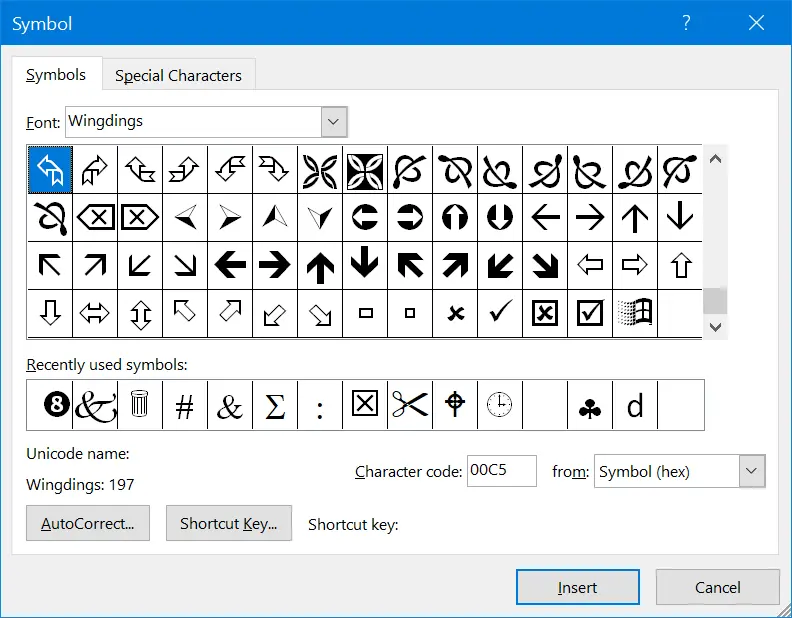
Task: Choose the black 8-ball recent symbol
Action: click(x=50, y=405)
